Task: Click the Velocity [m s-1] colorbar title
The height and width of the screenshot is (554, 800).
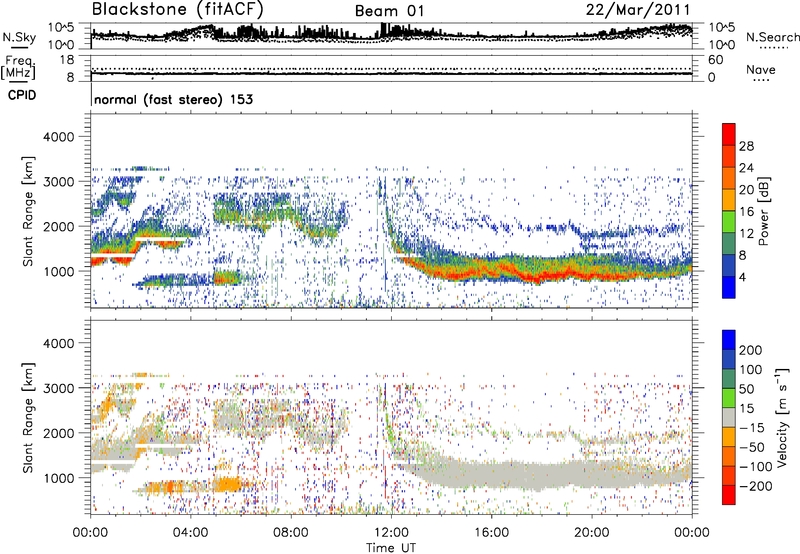Action: pyautogui.click(x=782, y=417)
